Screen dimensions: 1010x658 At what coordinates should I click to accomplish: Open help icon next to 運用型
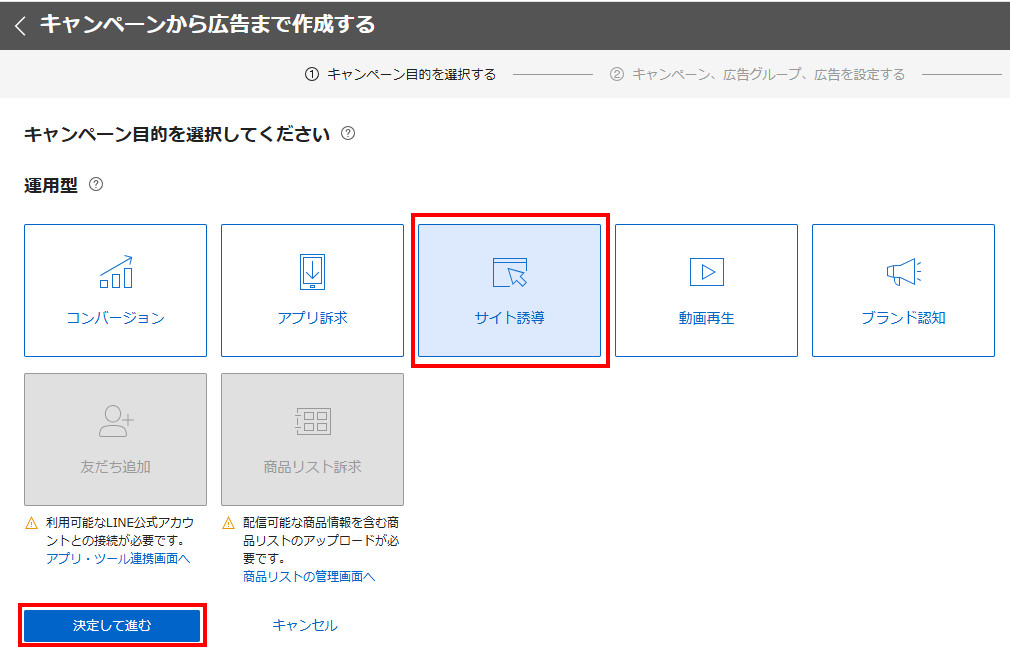(96, 185)
